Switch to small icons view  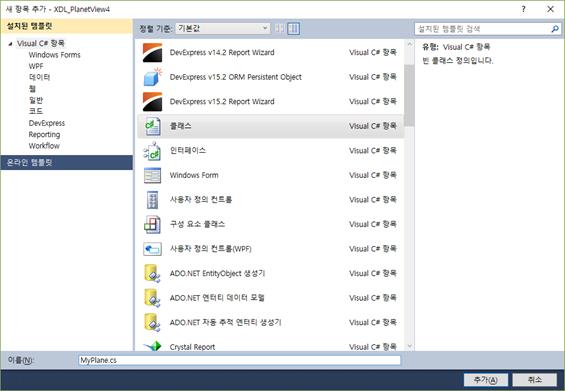[280, 28]
